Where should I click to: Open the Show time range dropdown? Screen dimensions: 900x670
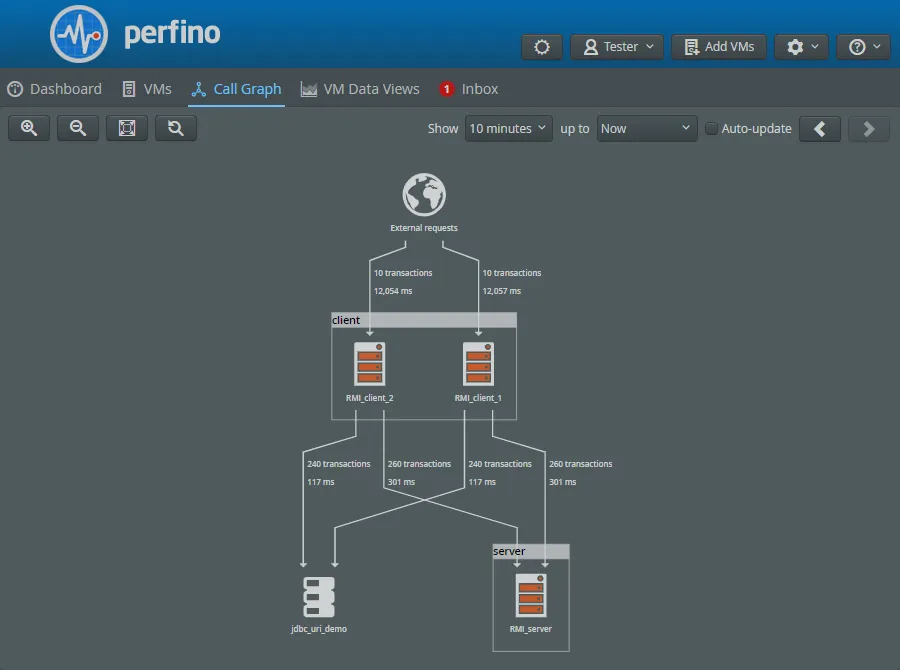point(508,128)
